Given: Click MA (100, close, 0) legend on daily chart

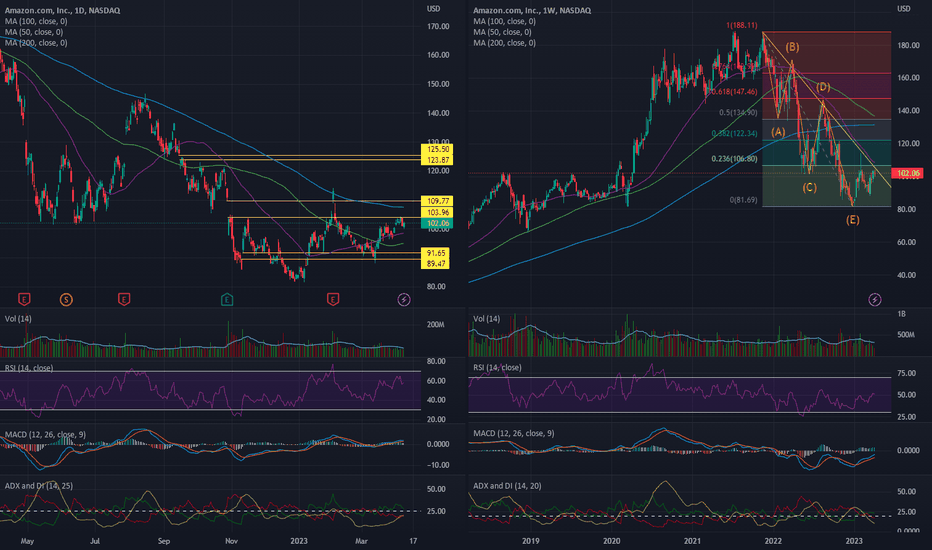Looking at the screenshot, I should coord(36,21).
